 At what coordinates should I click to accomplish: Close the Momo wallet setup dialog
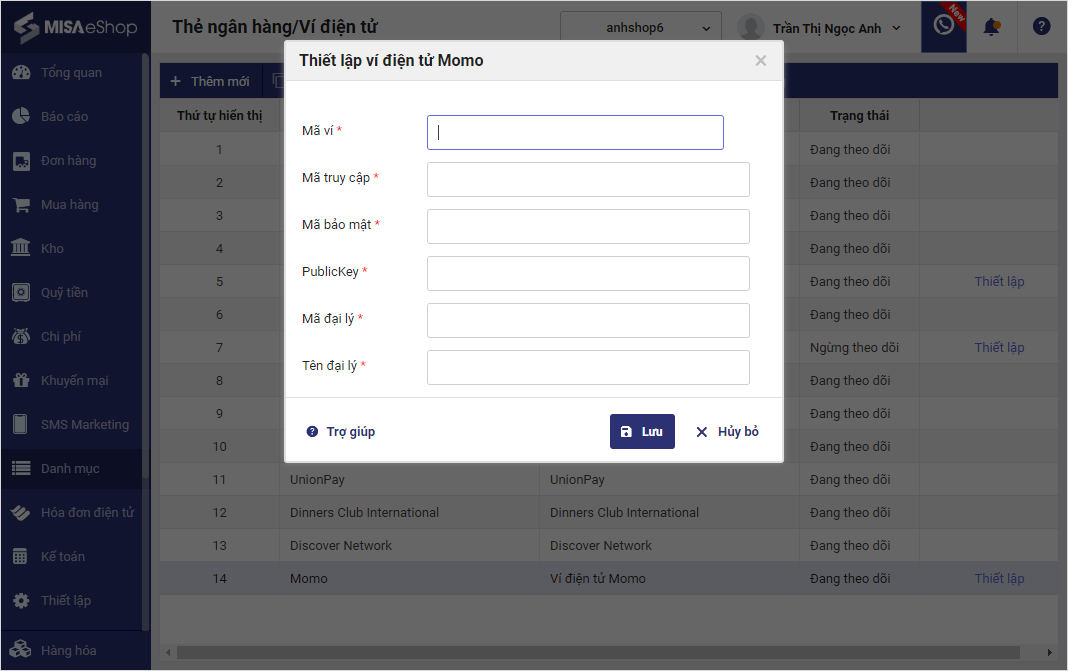coord(761,61)
